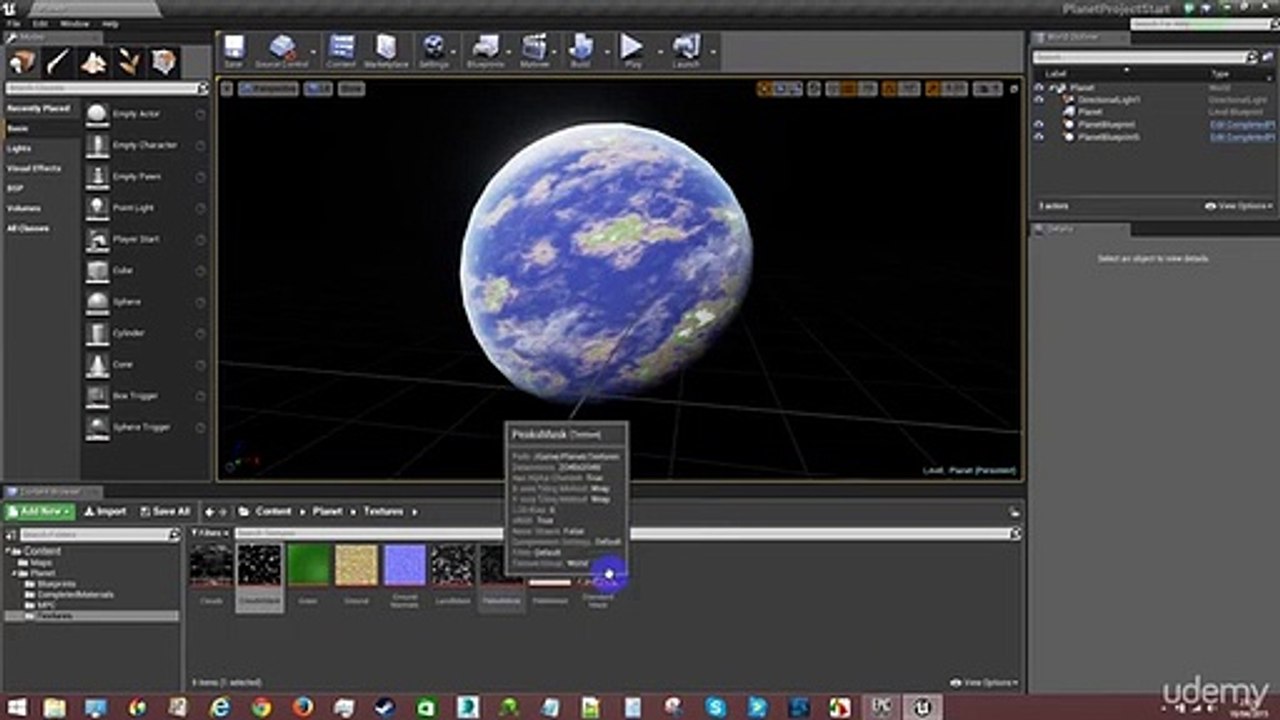
Task: Toggle visibility of Planet world in outliner
Action: tap(1038, 88)
